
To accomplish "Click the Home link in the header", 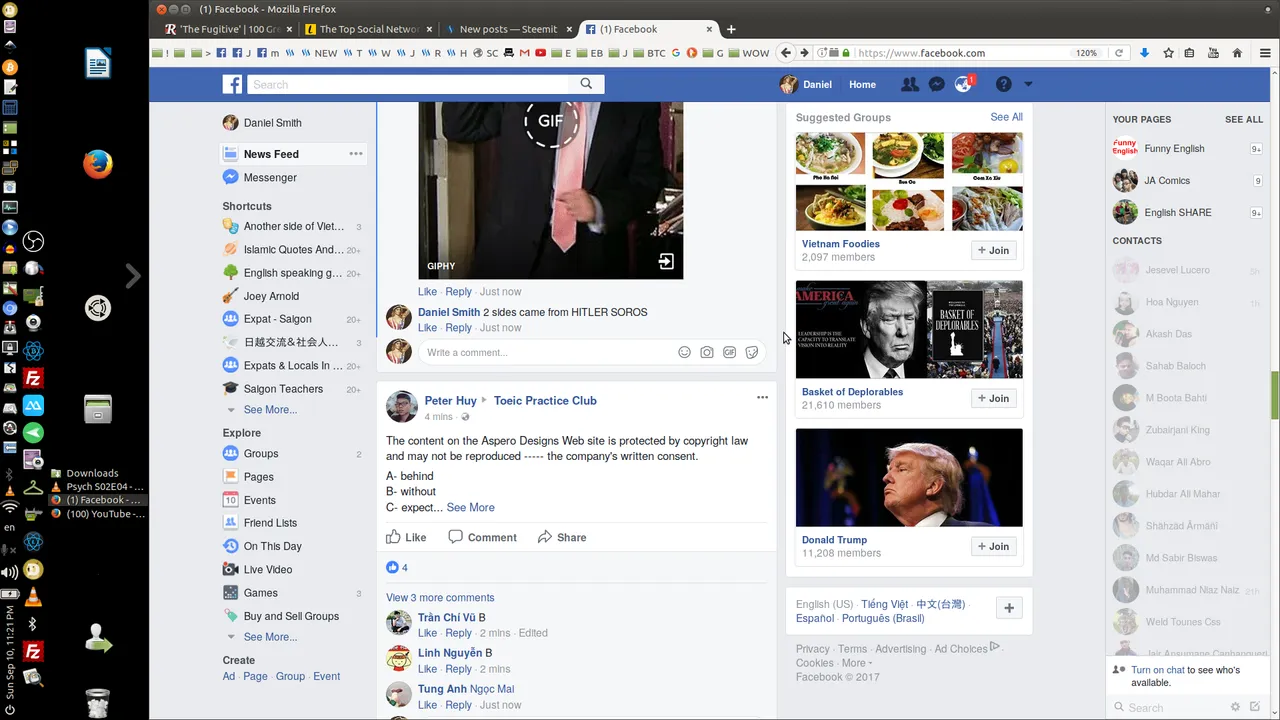I will pyautogui.click(x=862, y=85).
